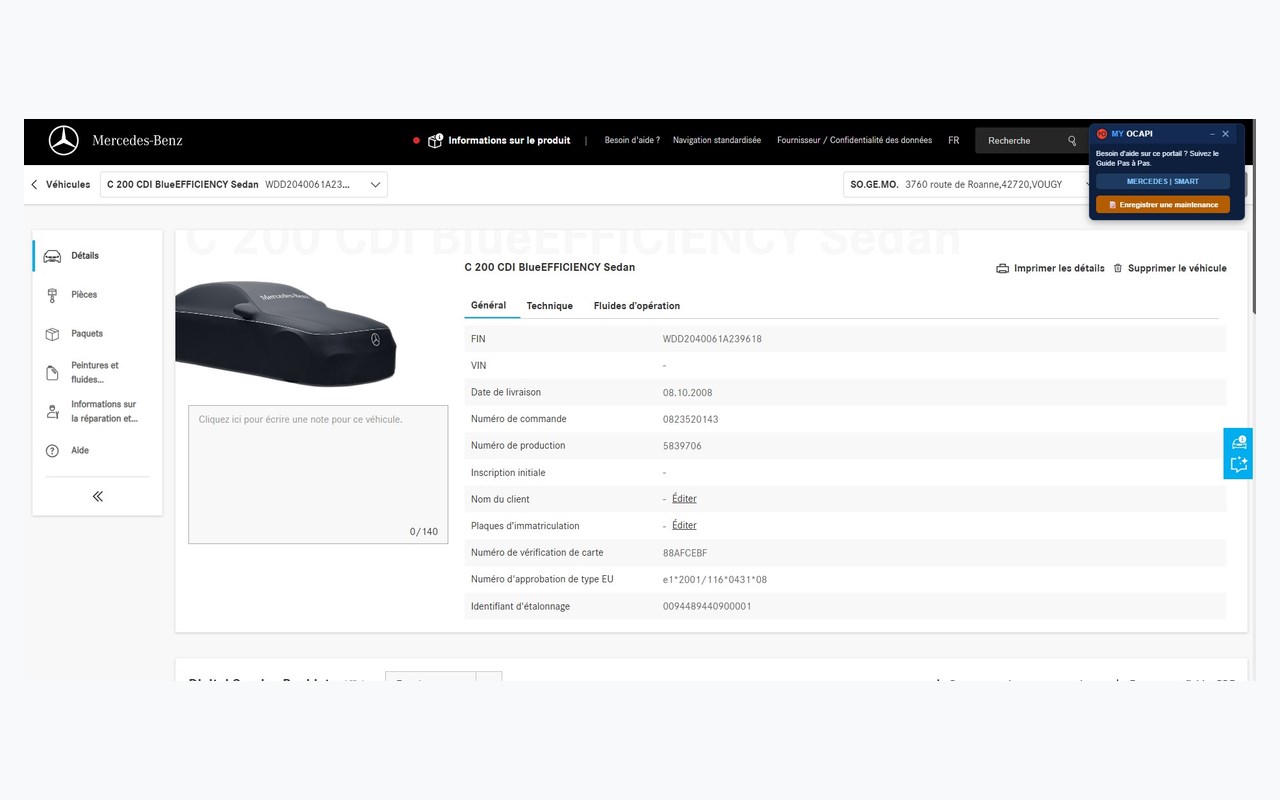Click the MERCEDES | SMART button
This screenshot has width=1280, height=800.
(x=1163, y=182)
